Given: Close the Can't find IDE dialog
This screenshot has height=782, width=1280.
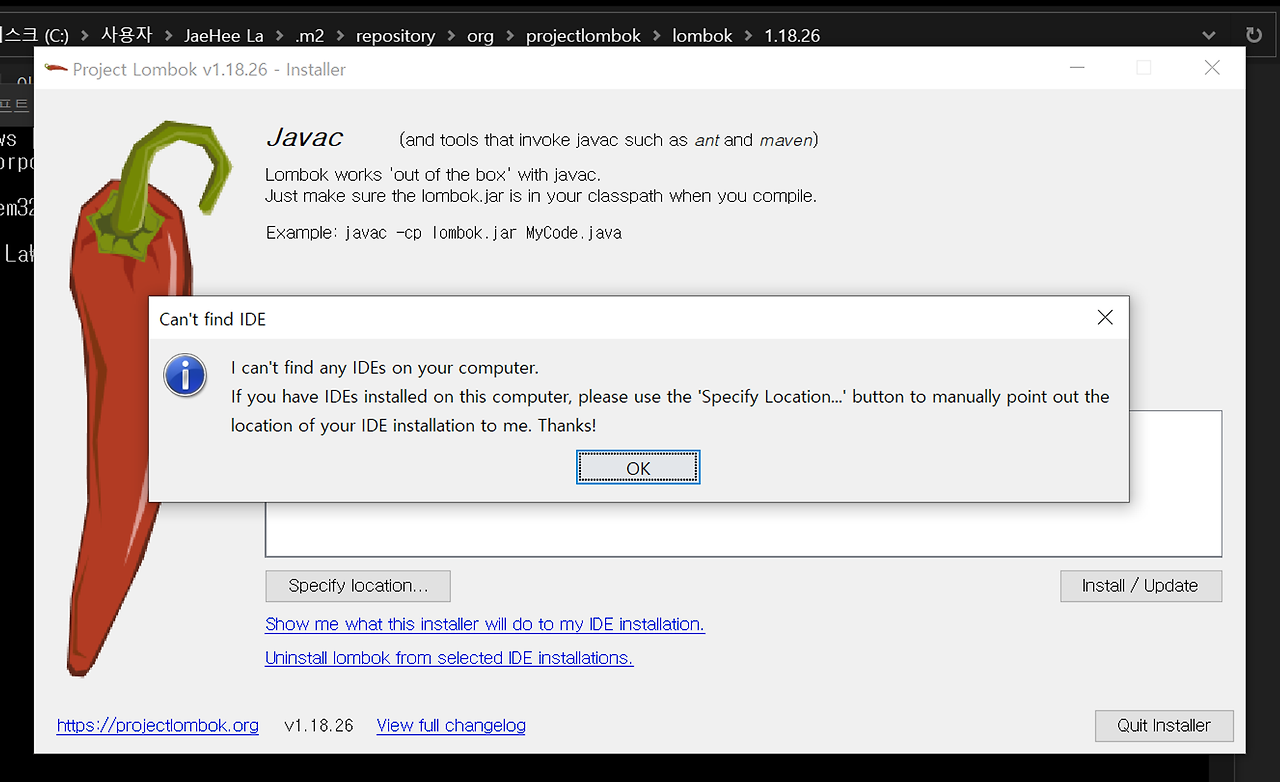Looking at the screenshot, I should pos(1105,318).
